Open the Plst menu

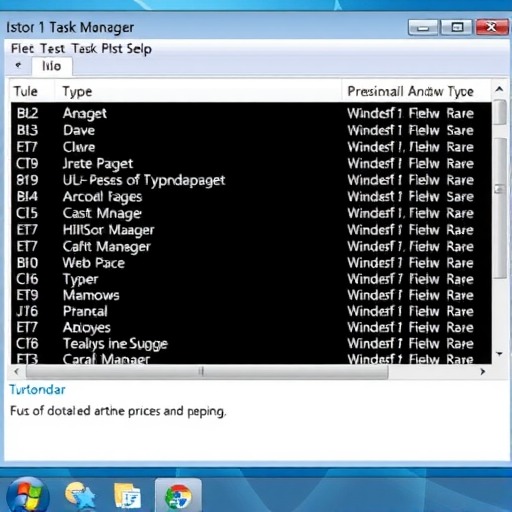(x=112, y=49)
